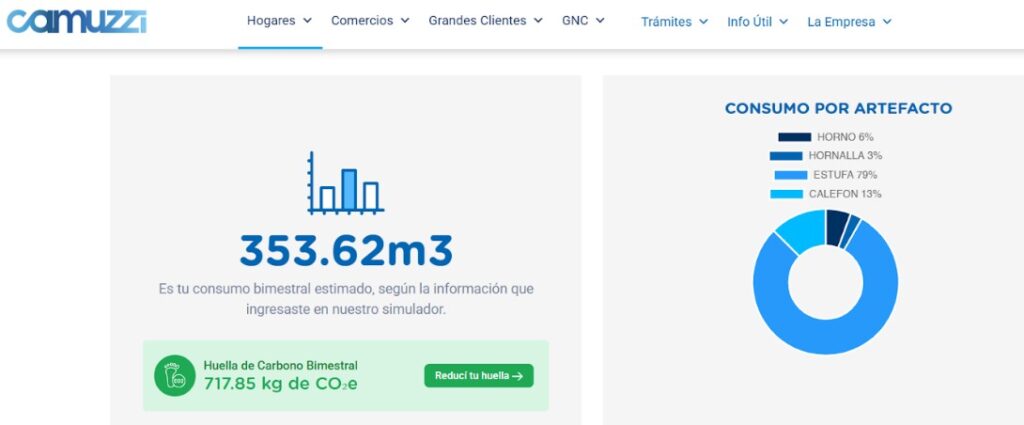Click the ESTUFA legend swatch
The width and height of the screenshot is (1024, 425).
point(791,175)
